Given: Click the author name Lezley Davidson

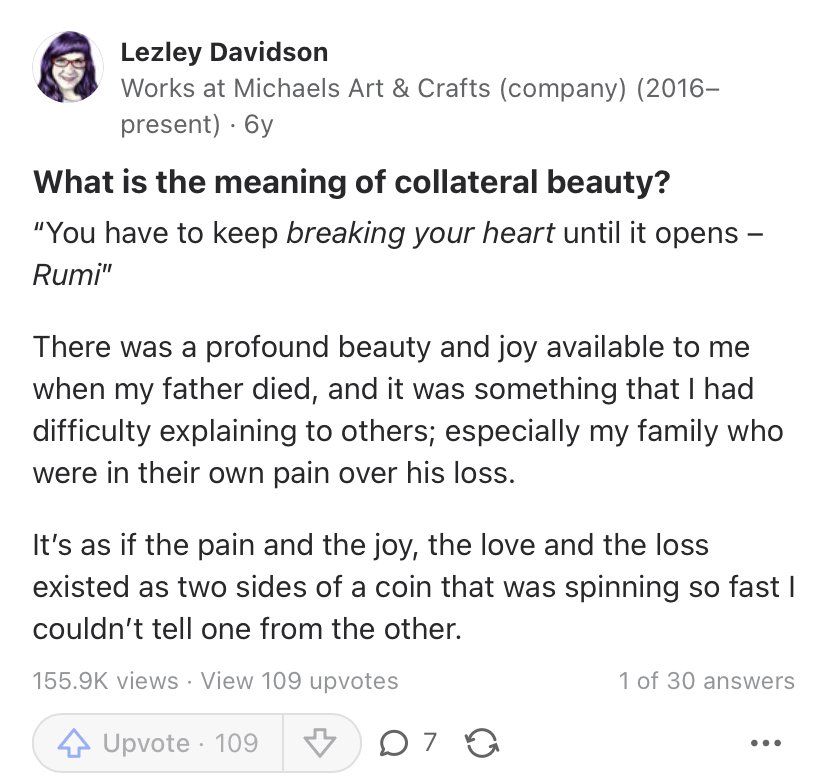Looking at the screenshot, I should [x=224, y=52].
